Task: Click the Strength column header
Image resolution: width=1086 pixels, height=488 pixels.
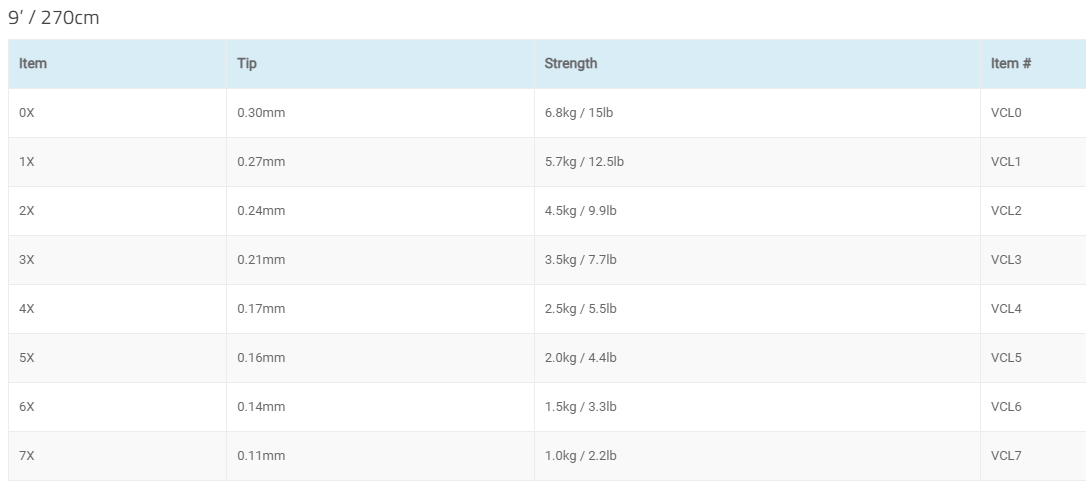Action: pos(757,64)
